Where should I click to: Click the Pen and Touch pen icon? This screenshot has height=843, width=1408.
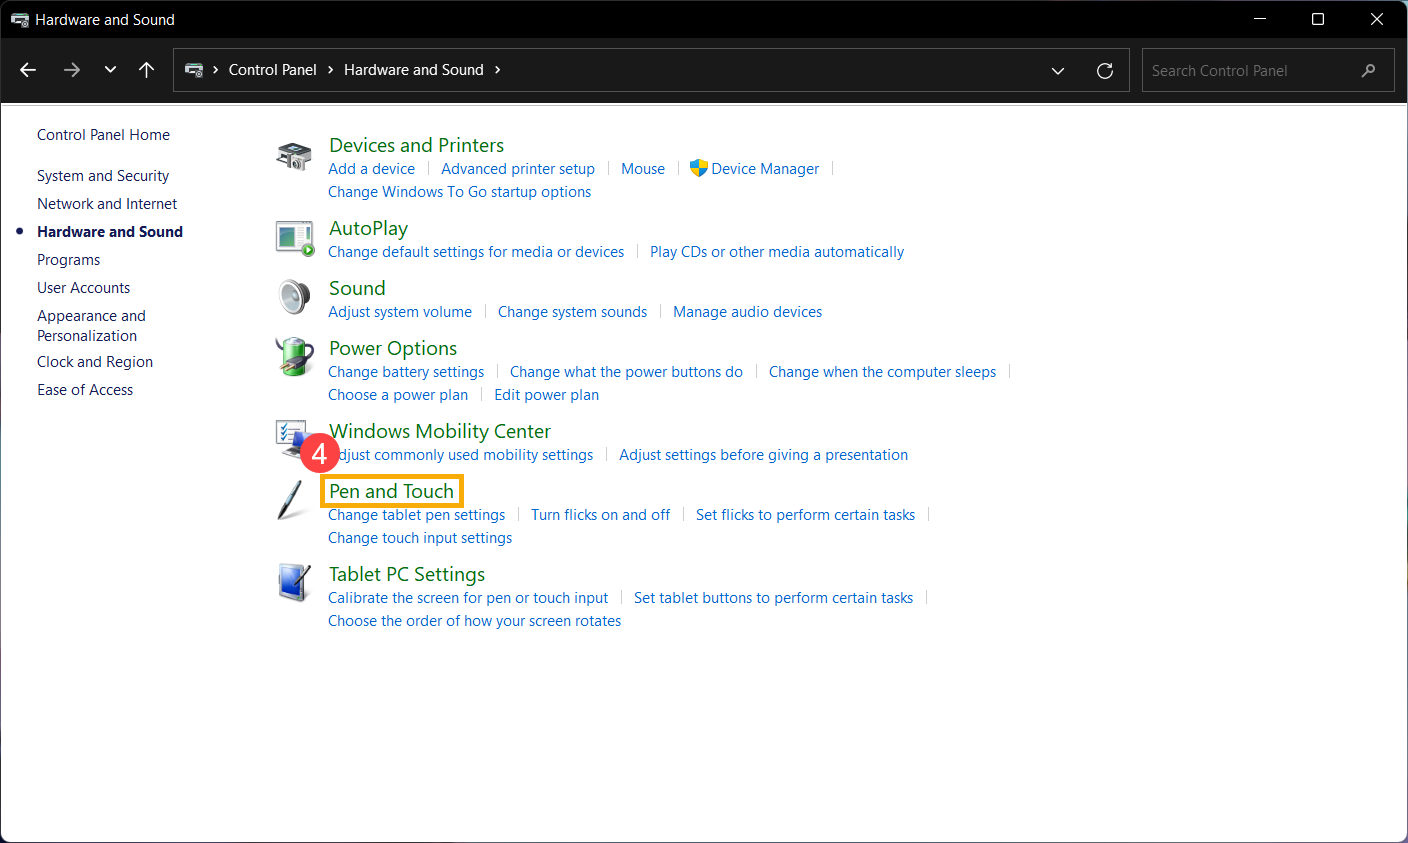point(291,500)
